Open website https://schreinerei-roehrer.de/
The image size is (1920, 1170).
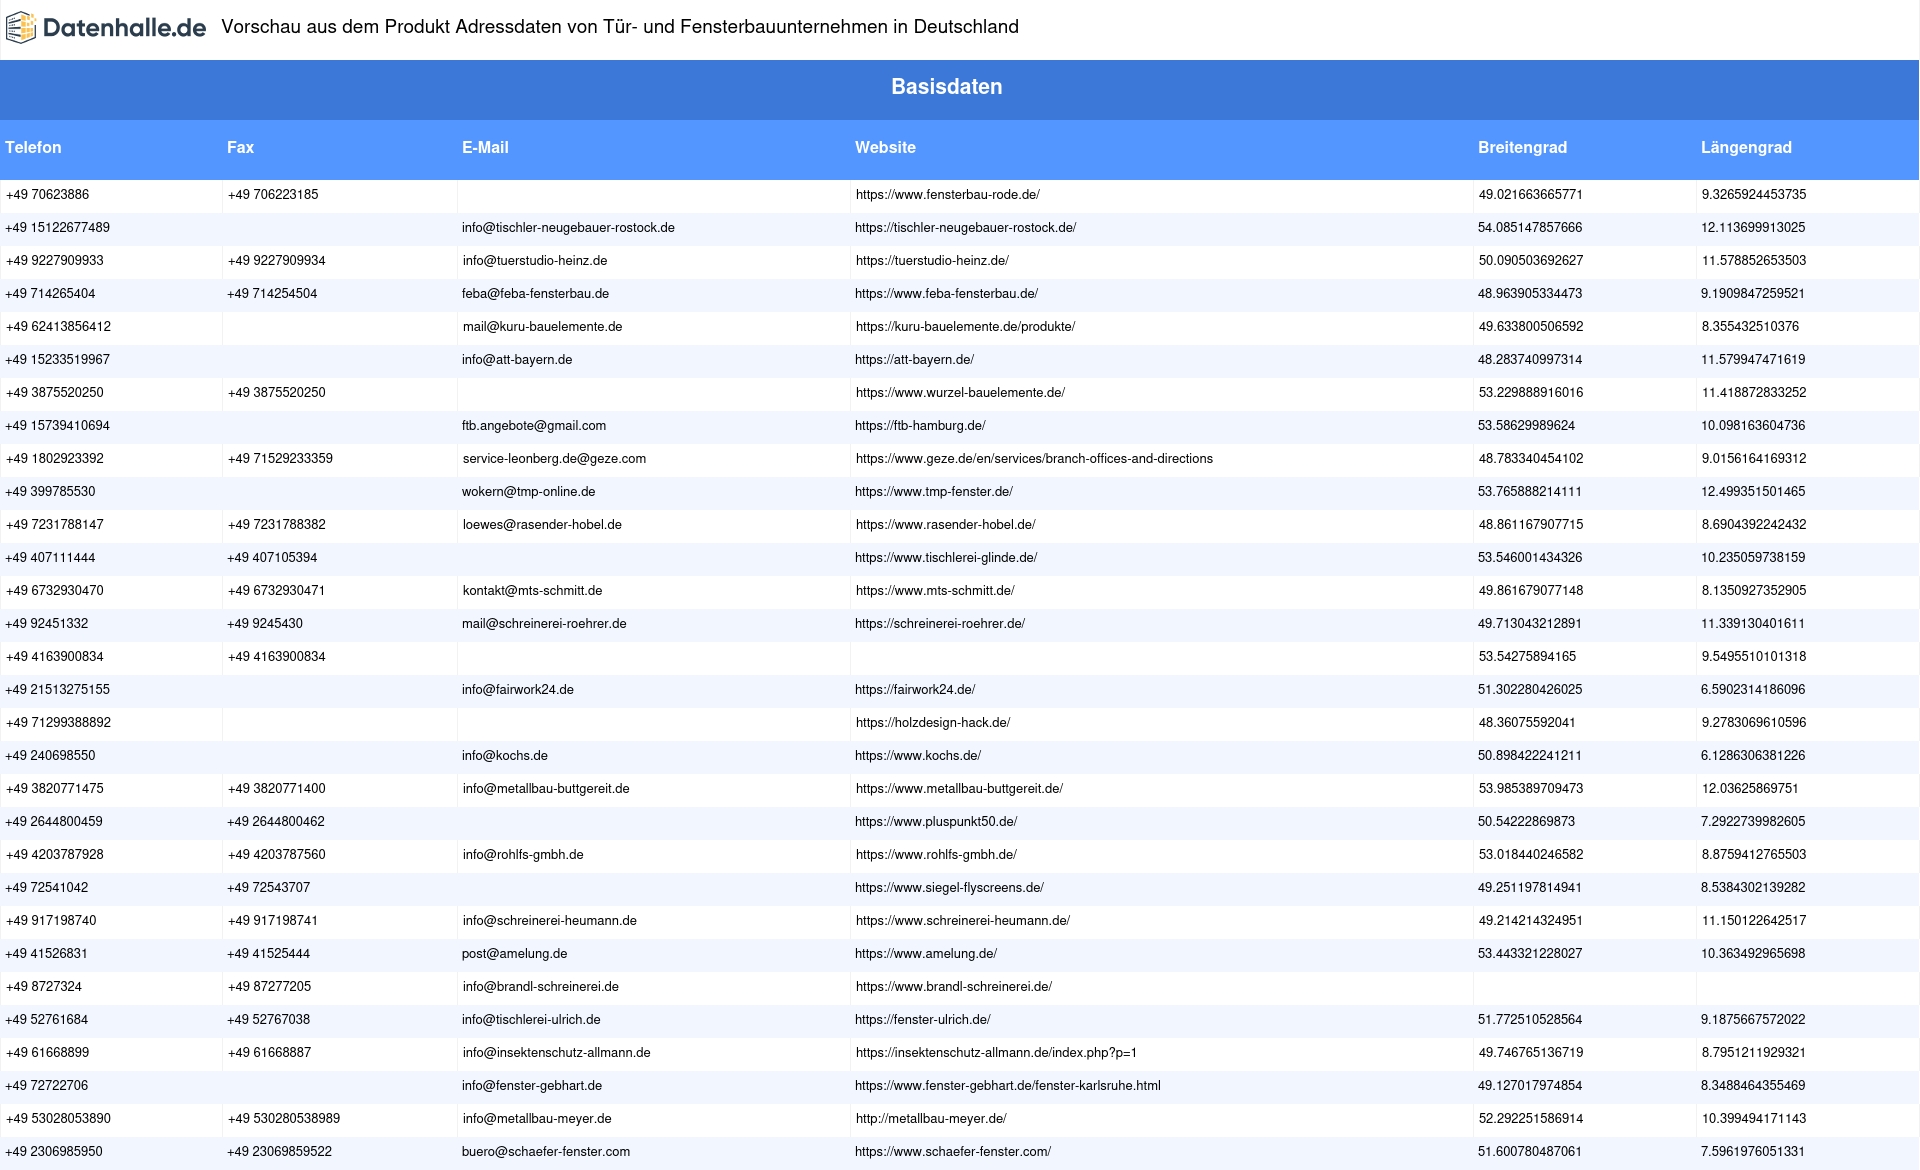click(940, 624)
